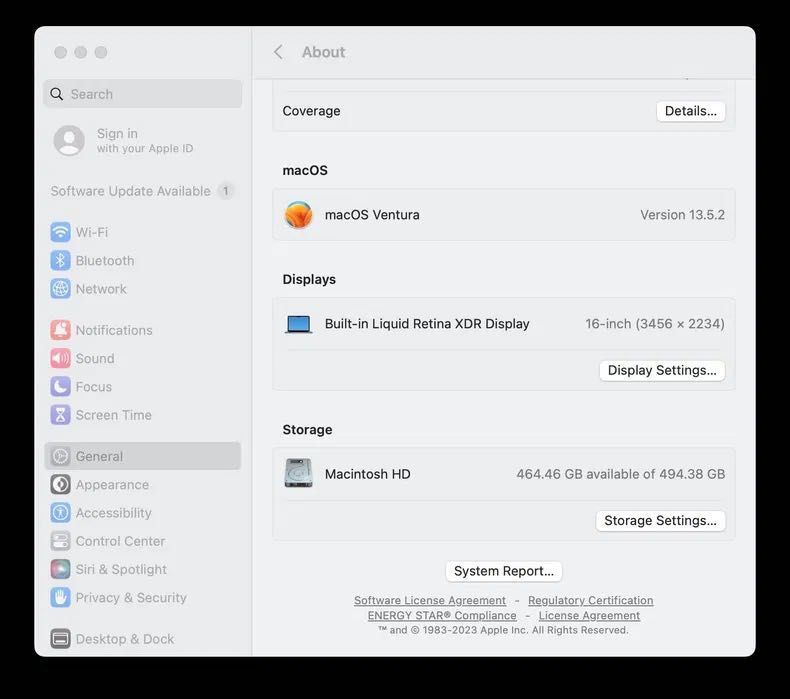The width and height of the screenshot is (790, 699).
Task: Click the General gear icon
Action: point(60,456)
